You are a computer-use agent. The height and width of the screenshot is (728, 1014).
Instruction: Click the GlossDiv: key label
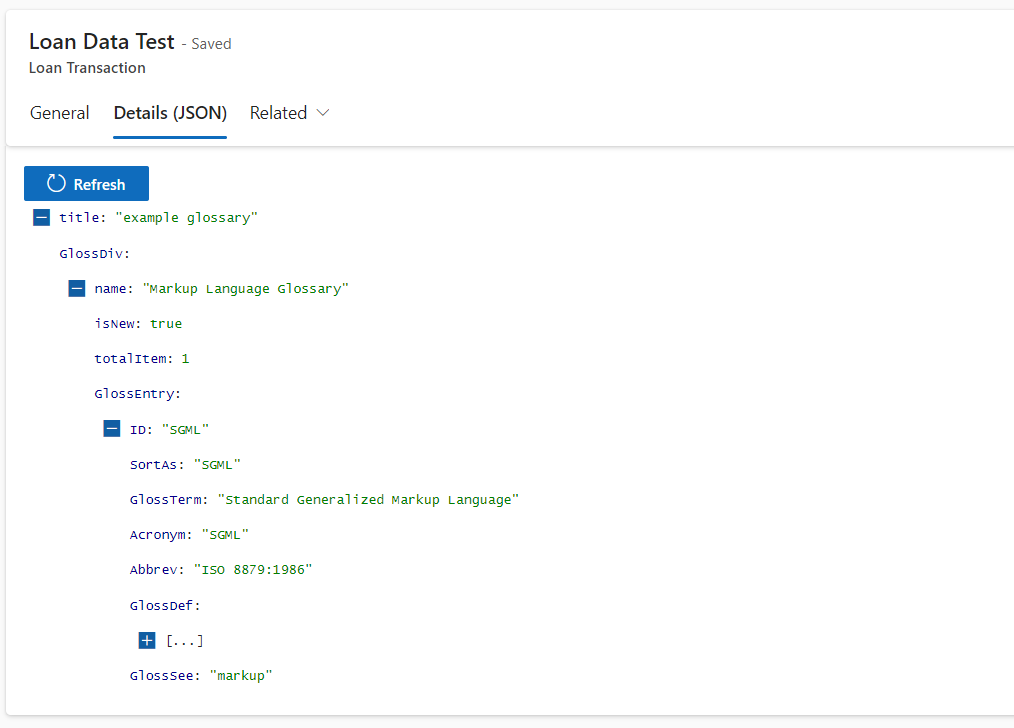[x=94, y=253]
